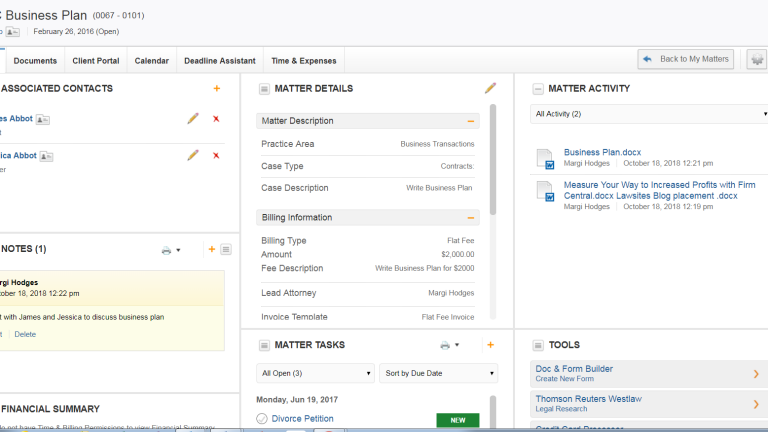
Task: Edit matter details with pencil icon
Action: (490, 89)
